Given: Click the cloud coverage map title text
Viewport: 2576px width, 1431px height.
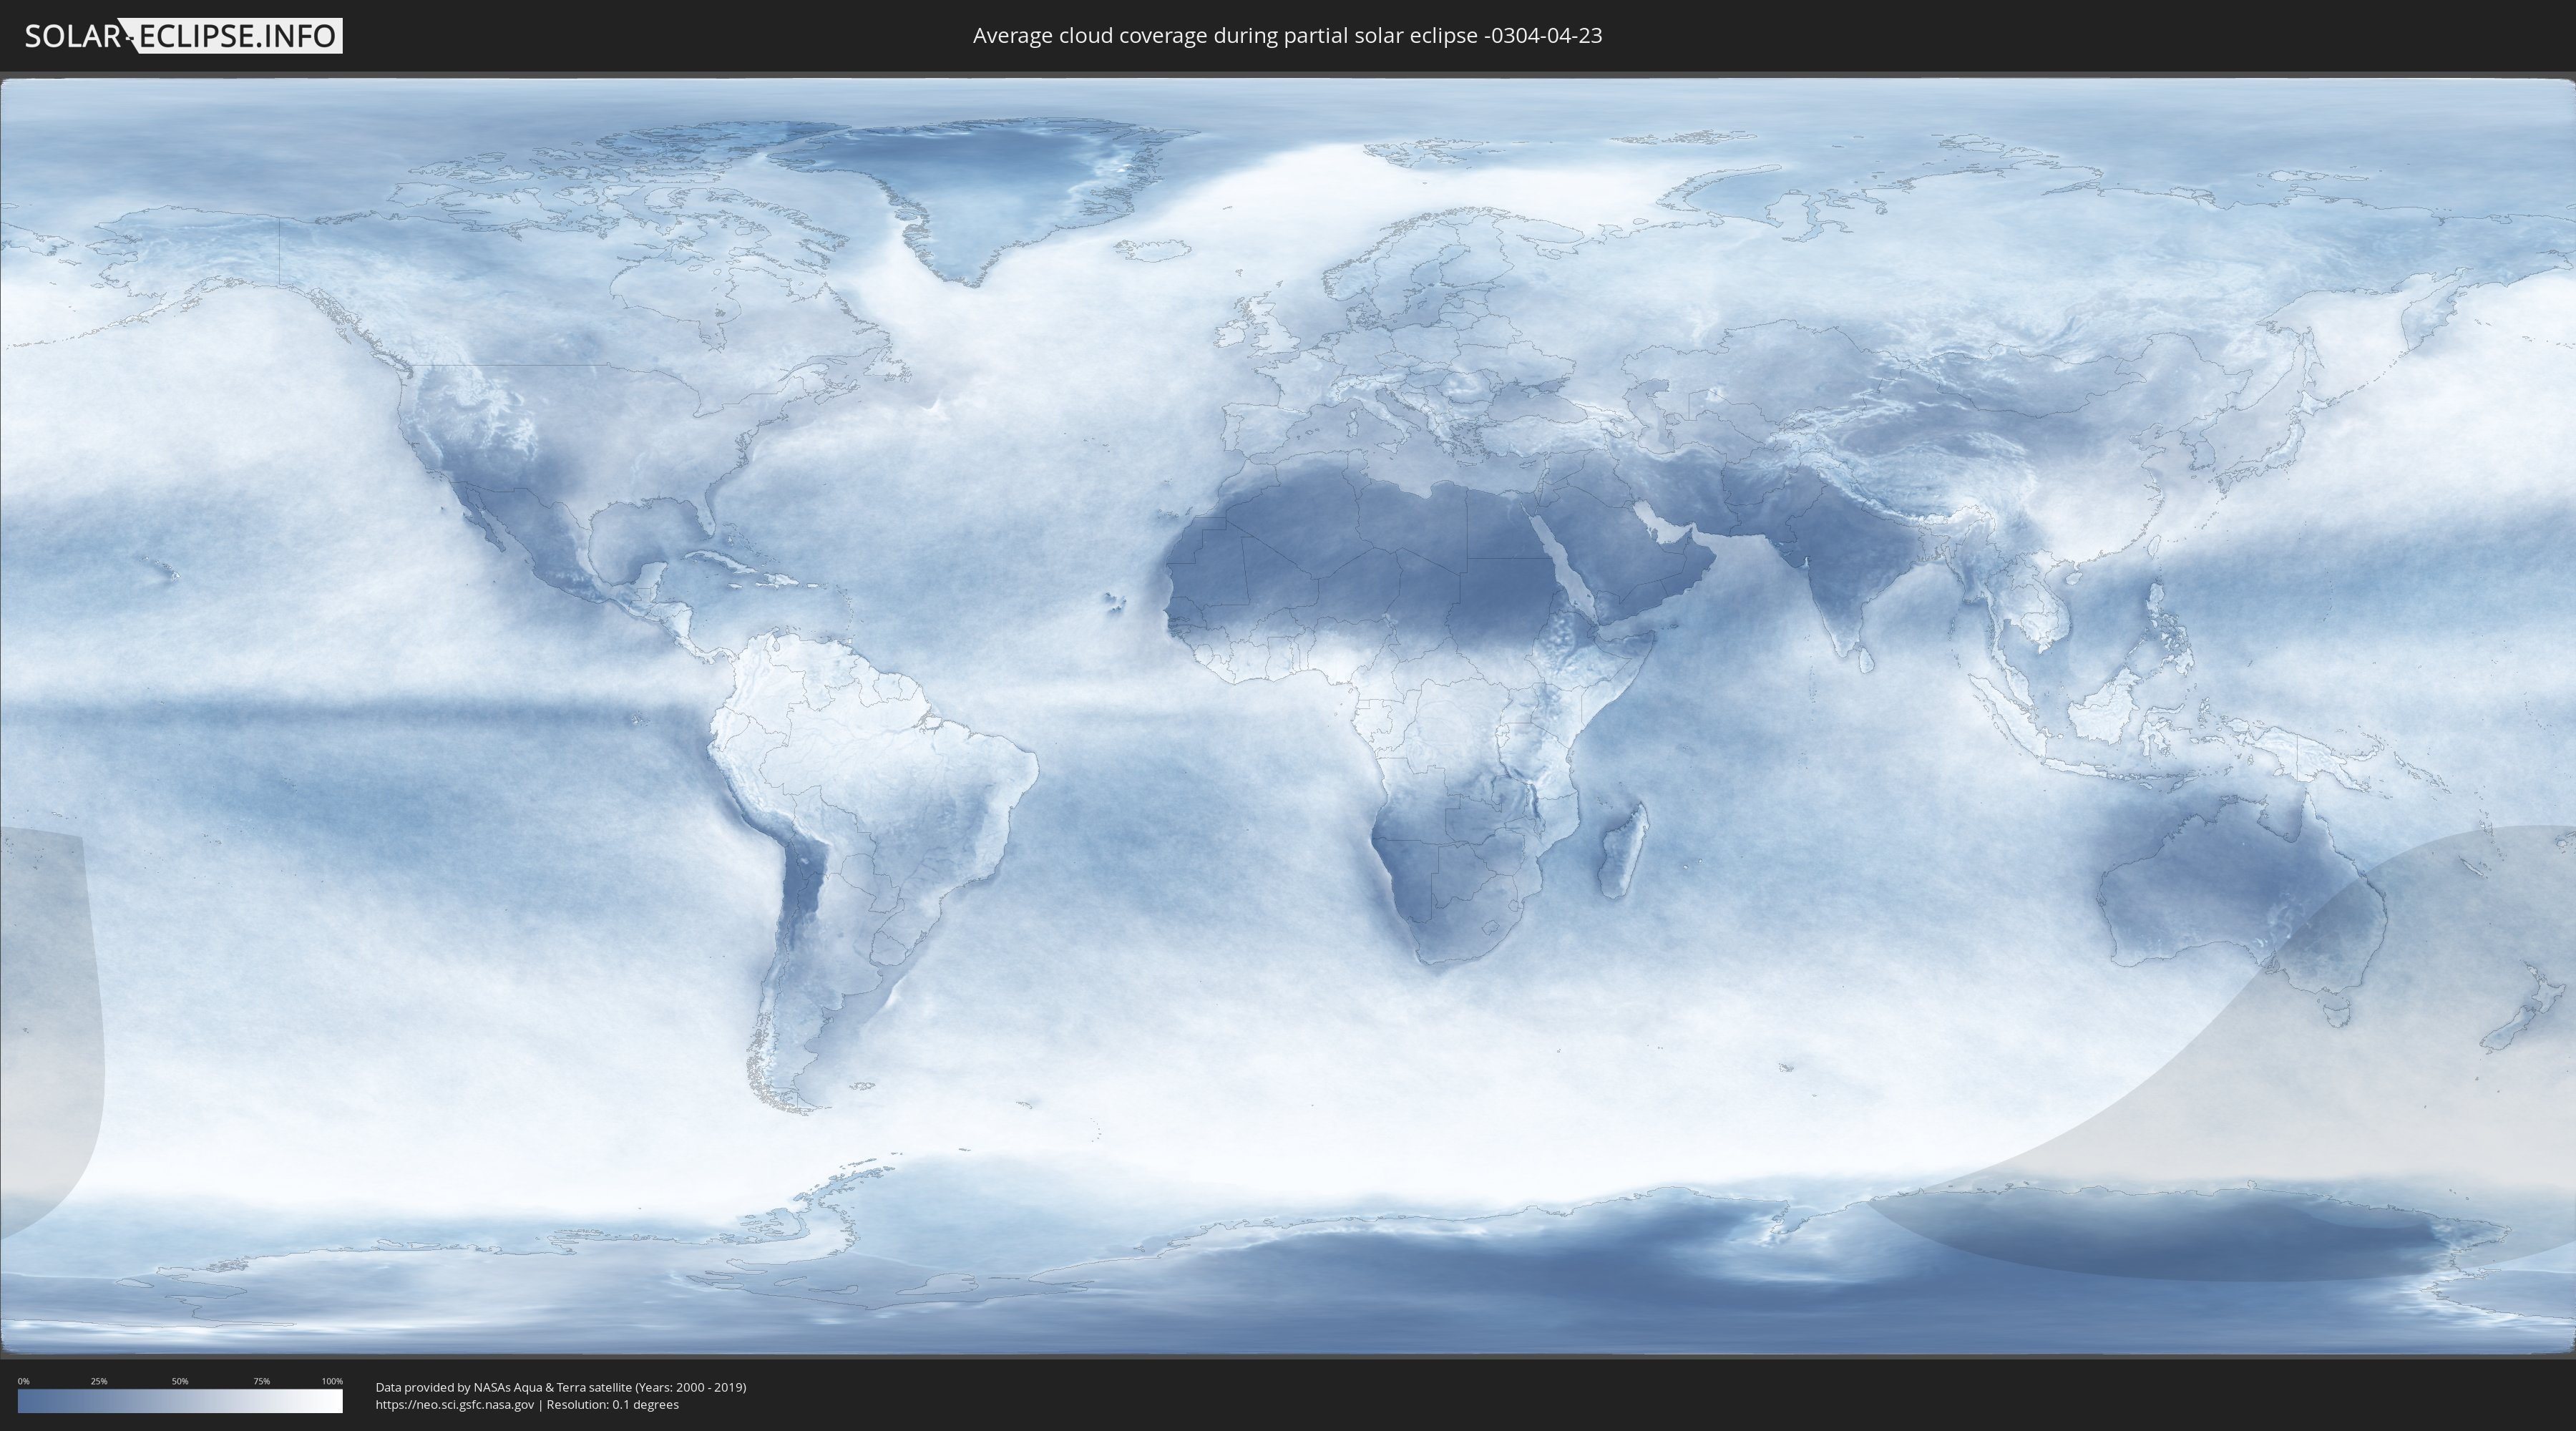Looking at the screenshot, I should 1287,36.
